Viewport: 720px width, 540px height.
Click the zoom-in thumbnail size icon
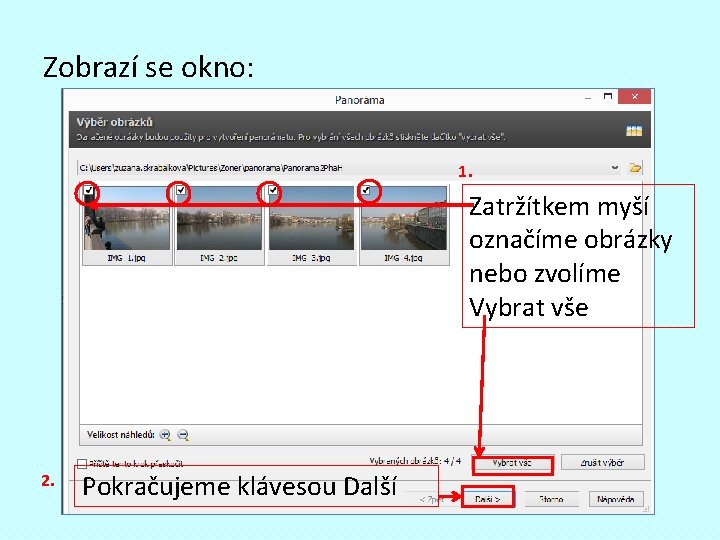[165, 434]
